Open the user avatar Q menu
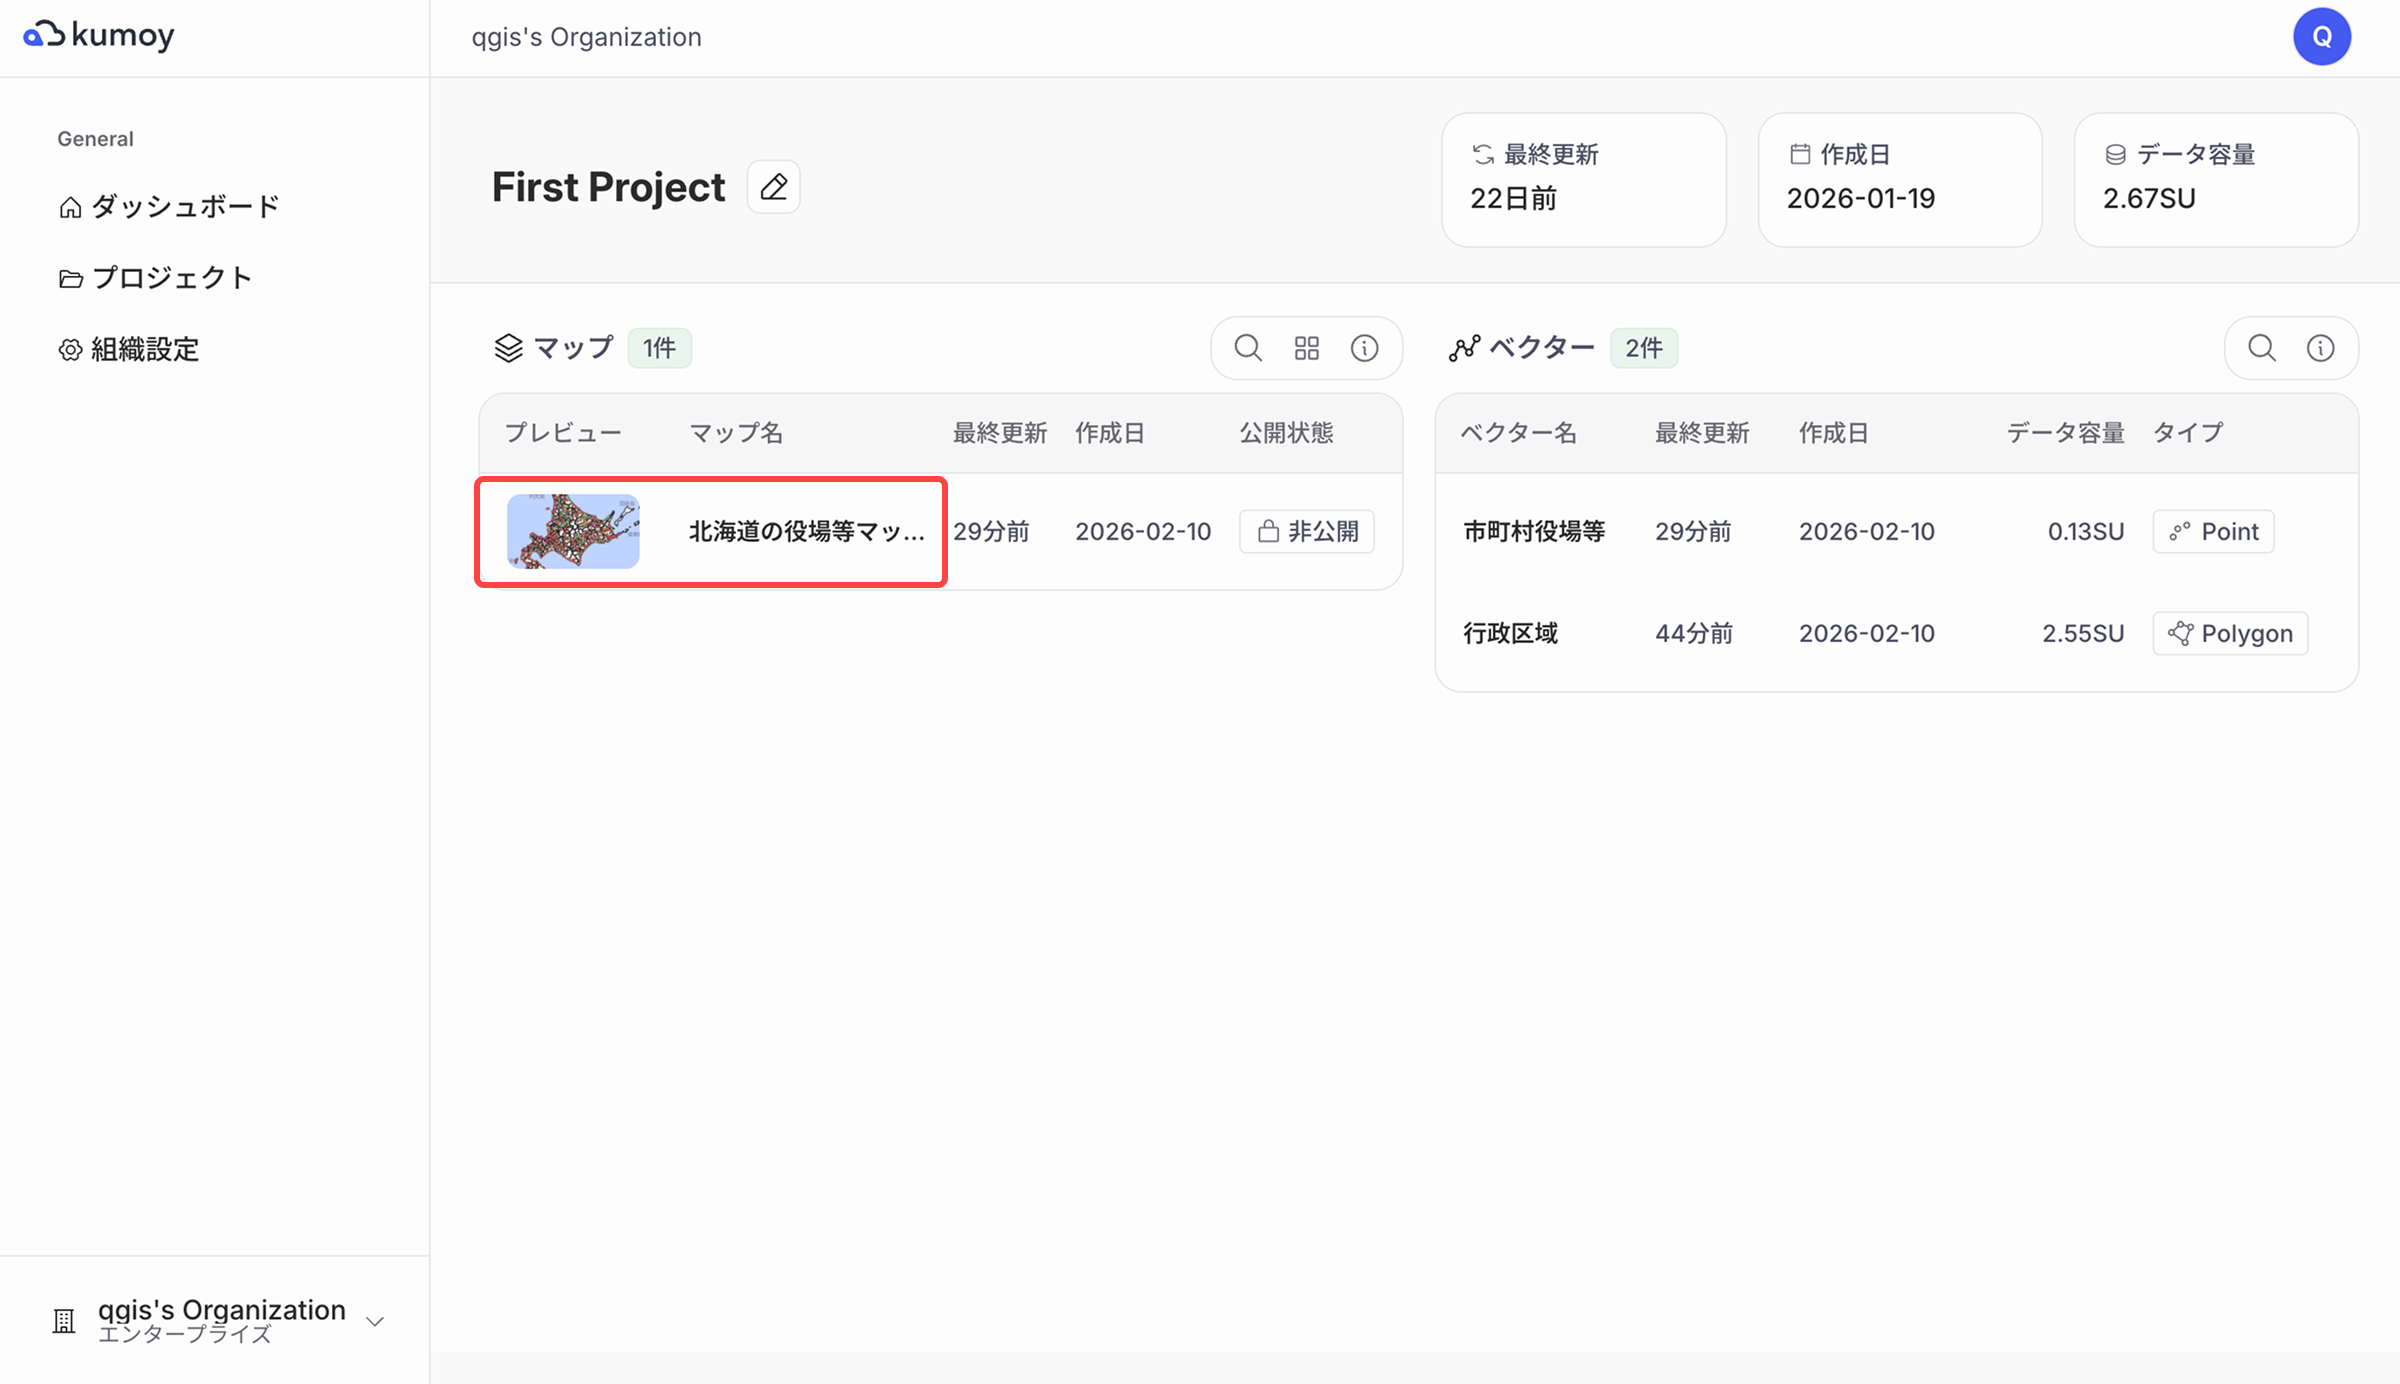The width and height of the screenshot is (2400, 1384). pos(2321,37)
